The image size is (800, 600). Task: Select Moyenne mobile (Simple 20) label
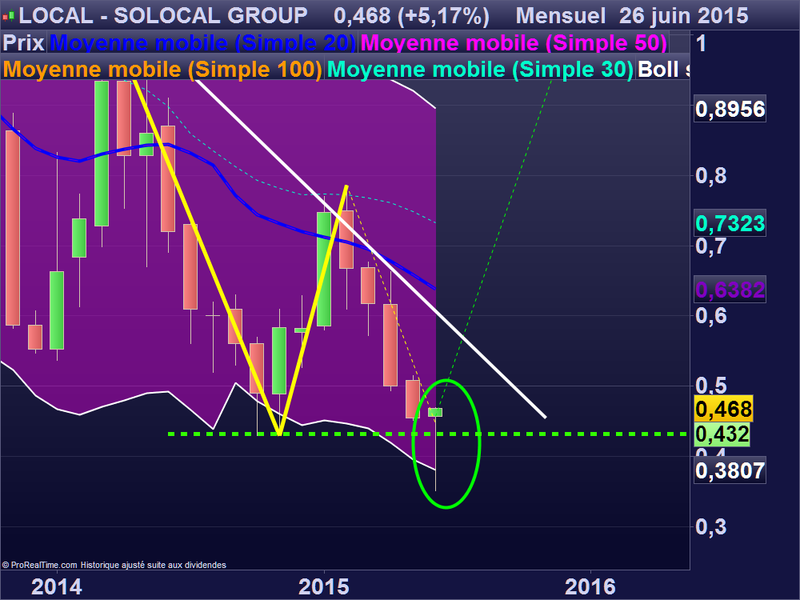coord(203,43)
